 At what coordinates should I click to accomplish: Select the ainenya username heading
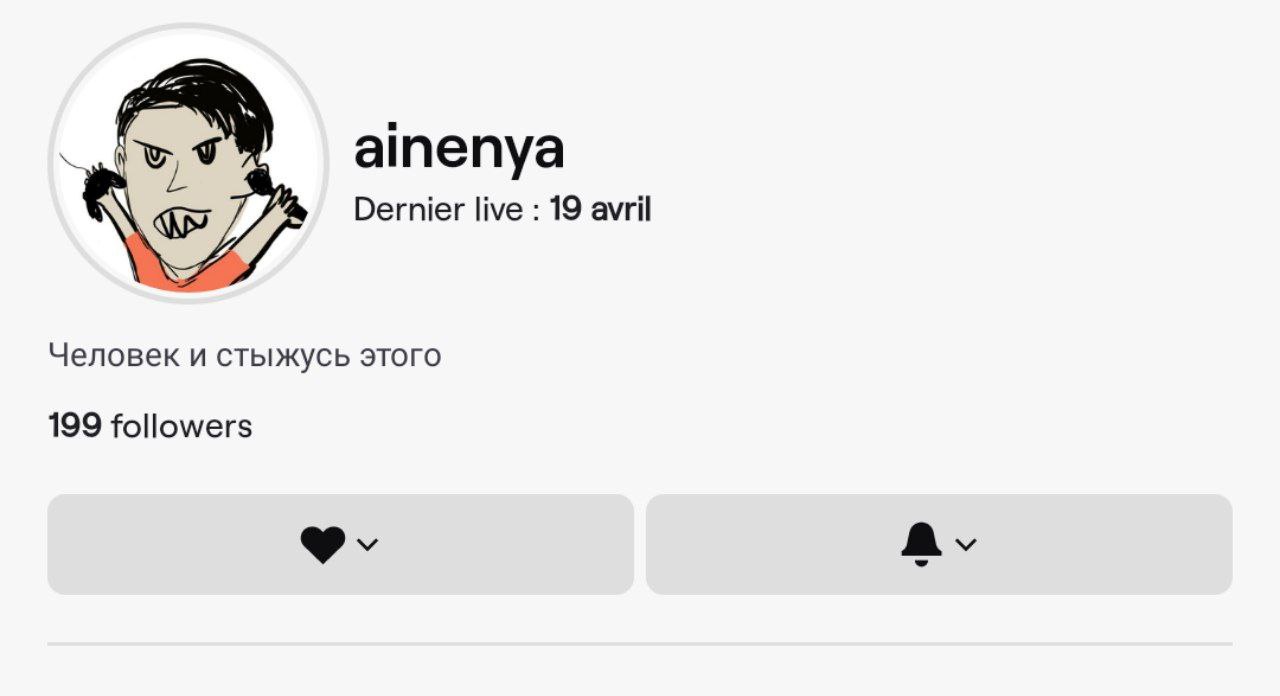pyautogui.click(x=459, y=150)
